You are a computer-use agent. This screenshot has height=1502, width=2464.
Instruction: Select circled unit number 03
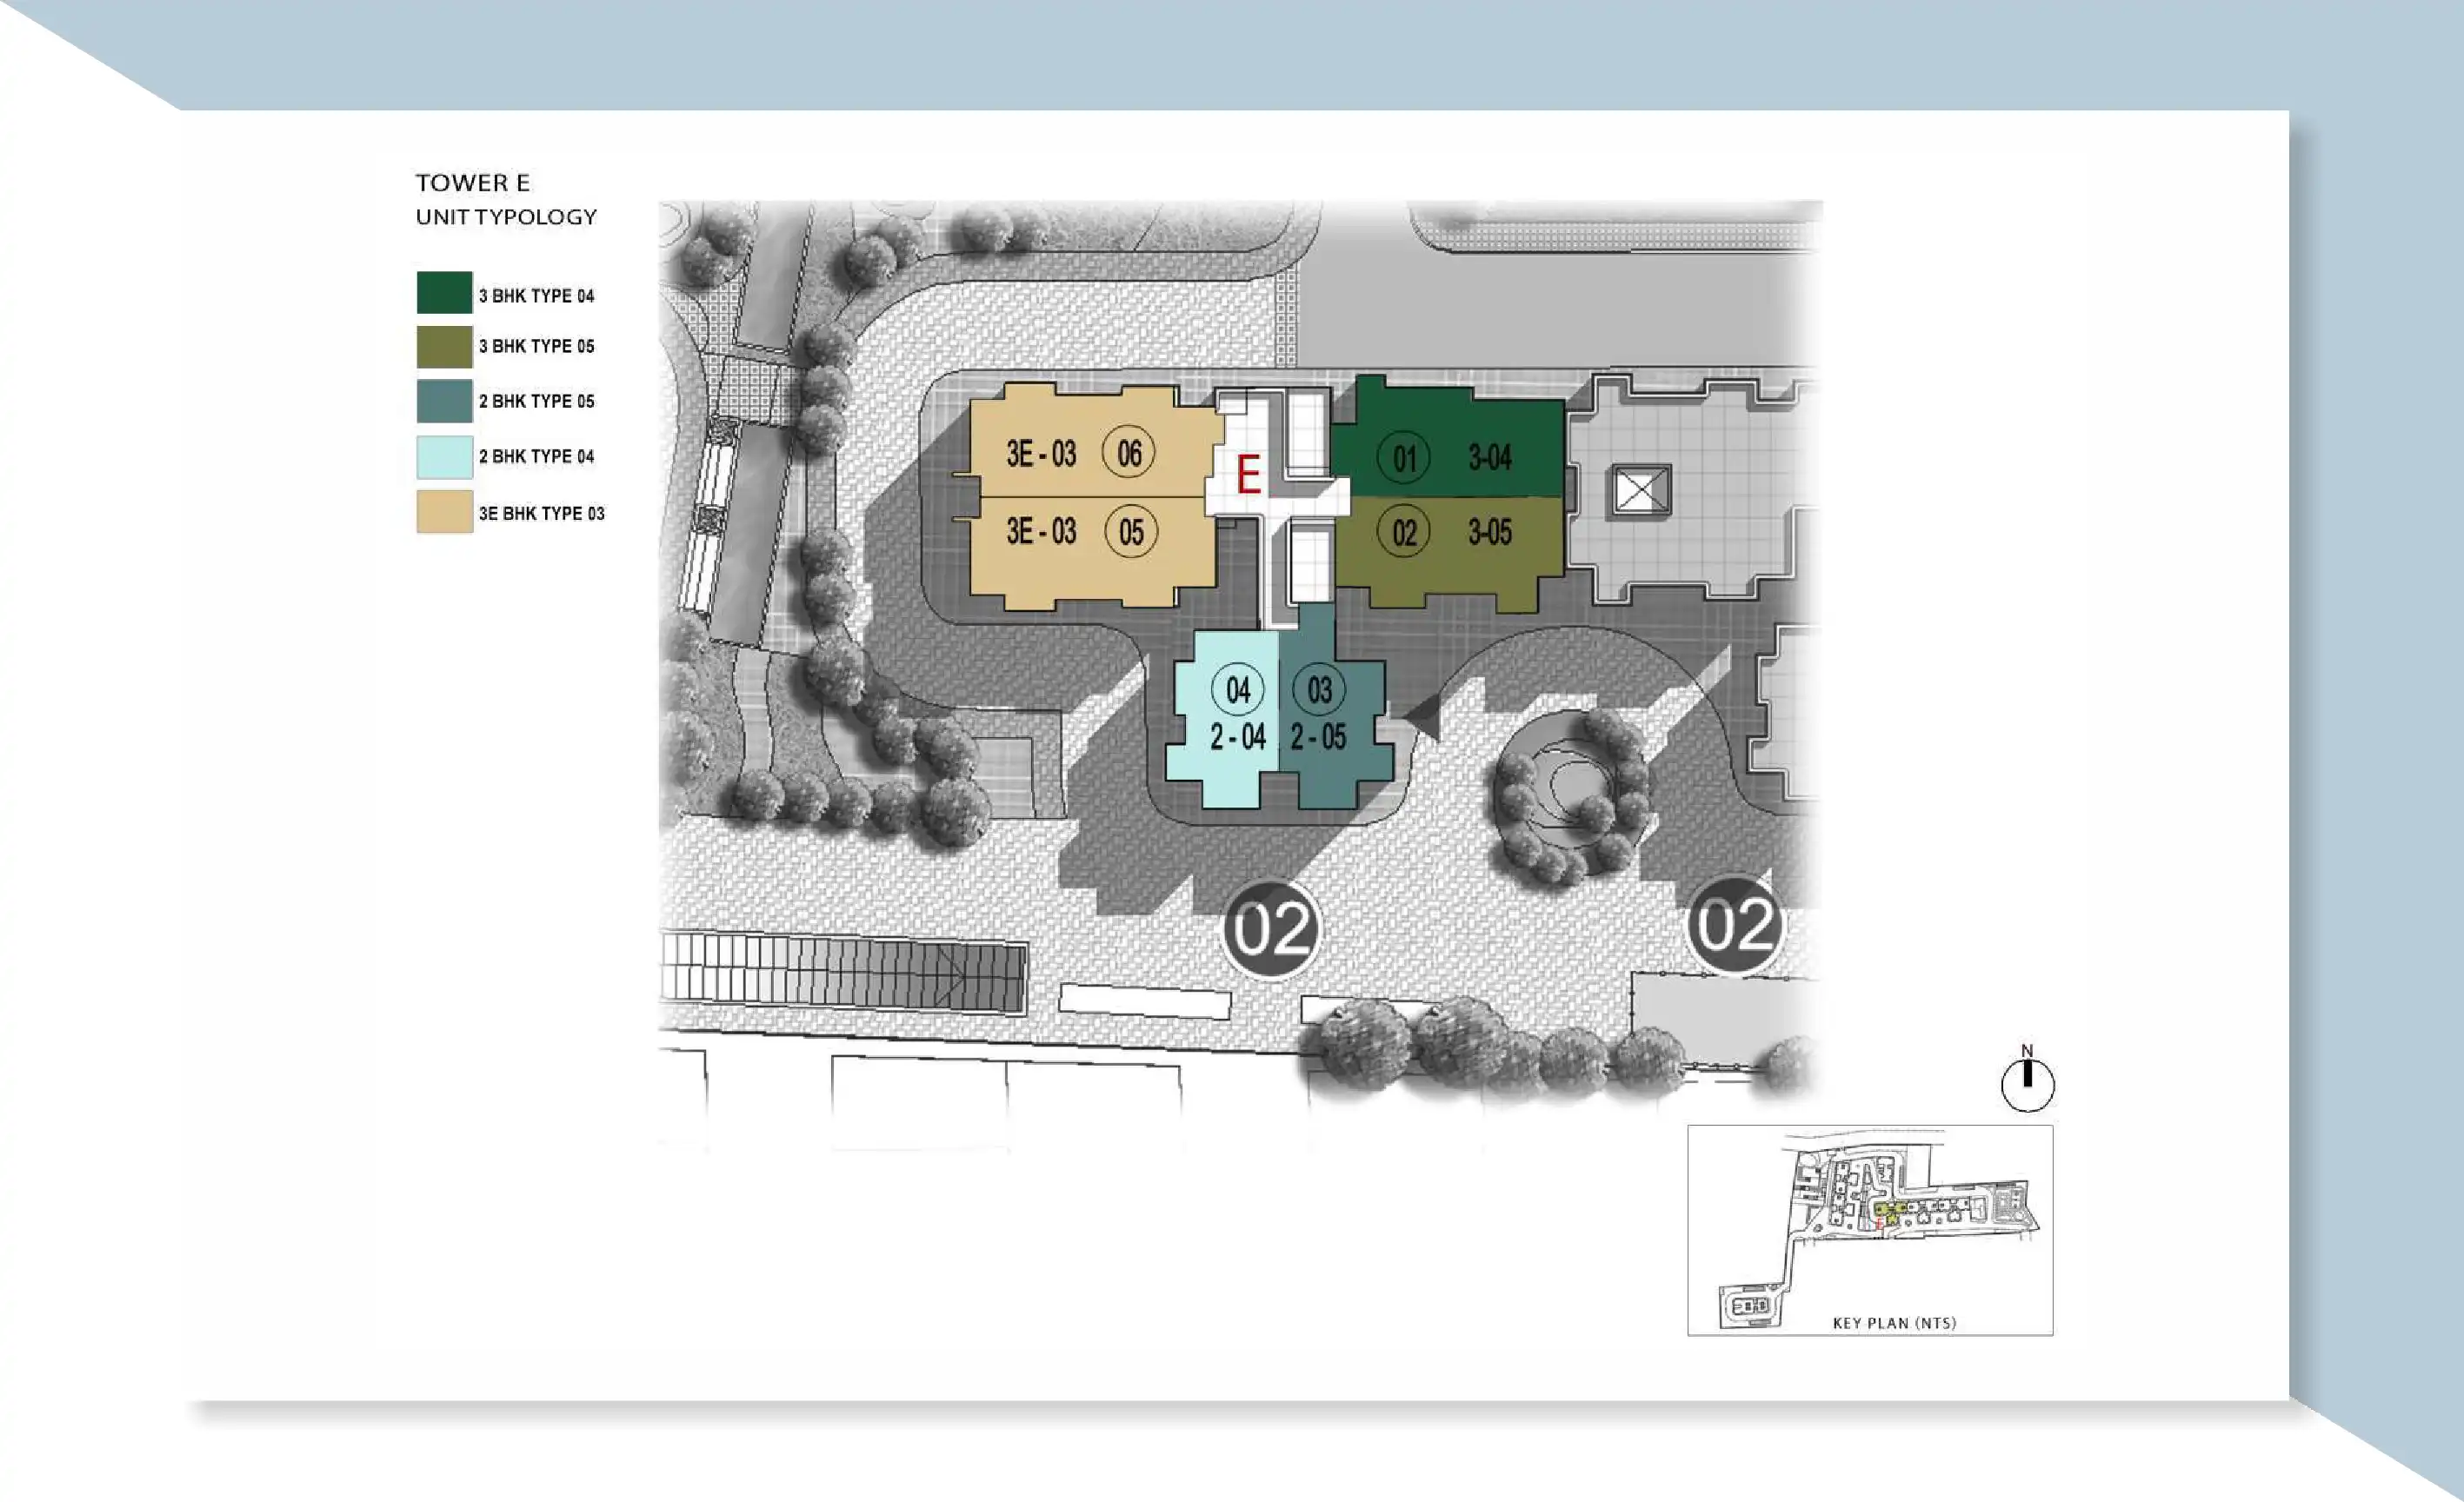click(x=1318, y=689)
